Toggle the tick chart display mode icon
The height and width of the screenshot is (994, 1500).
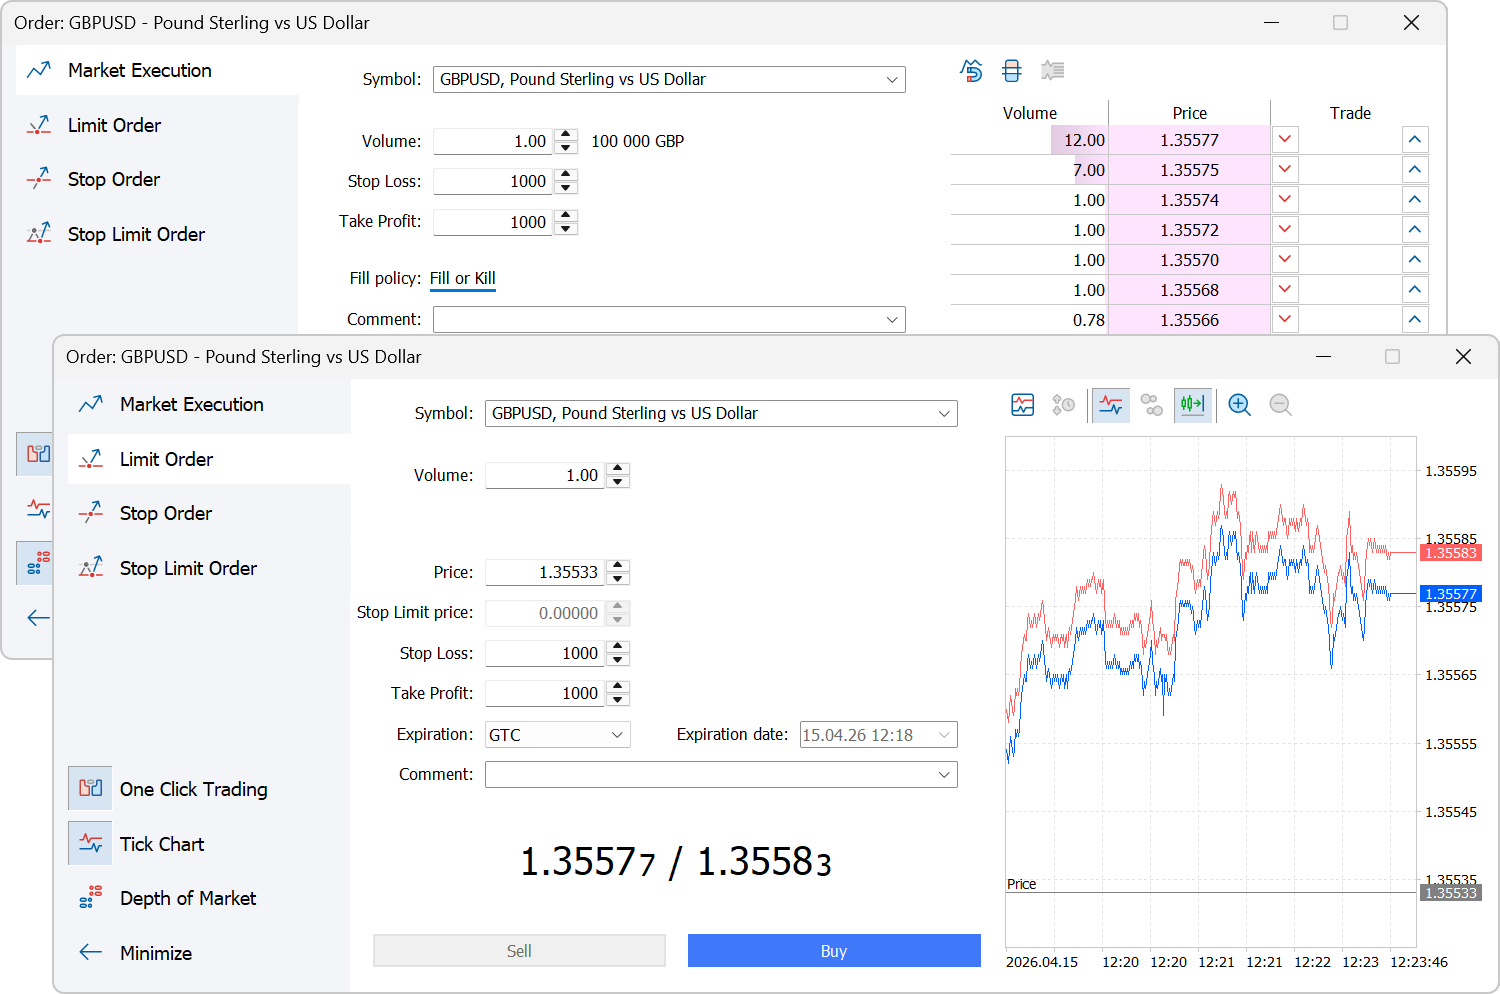click(1110, 405)
